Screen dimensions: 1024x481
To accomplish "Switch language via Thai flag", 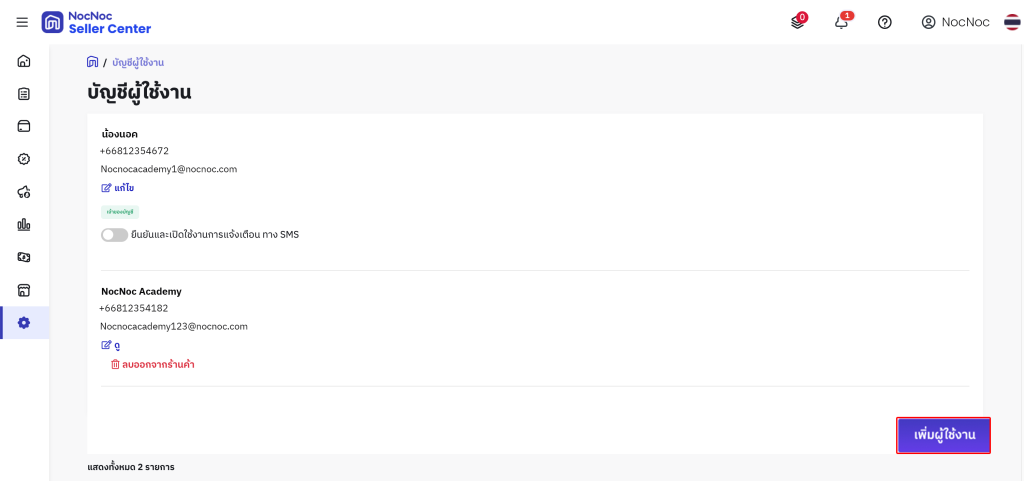I will (x=1012, y=22).
